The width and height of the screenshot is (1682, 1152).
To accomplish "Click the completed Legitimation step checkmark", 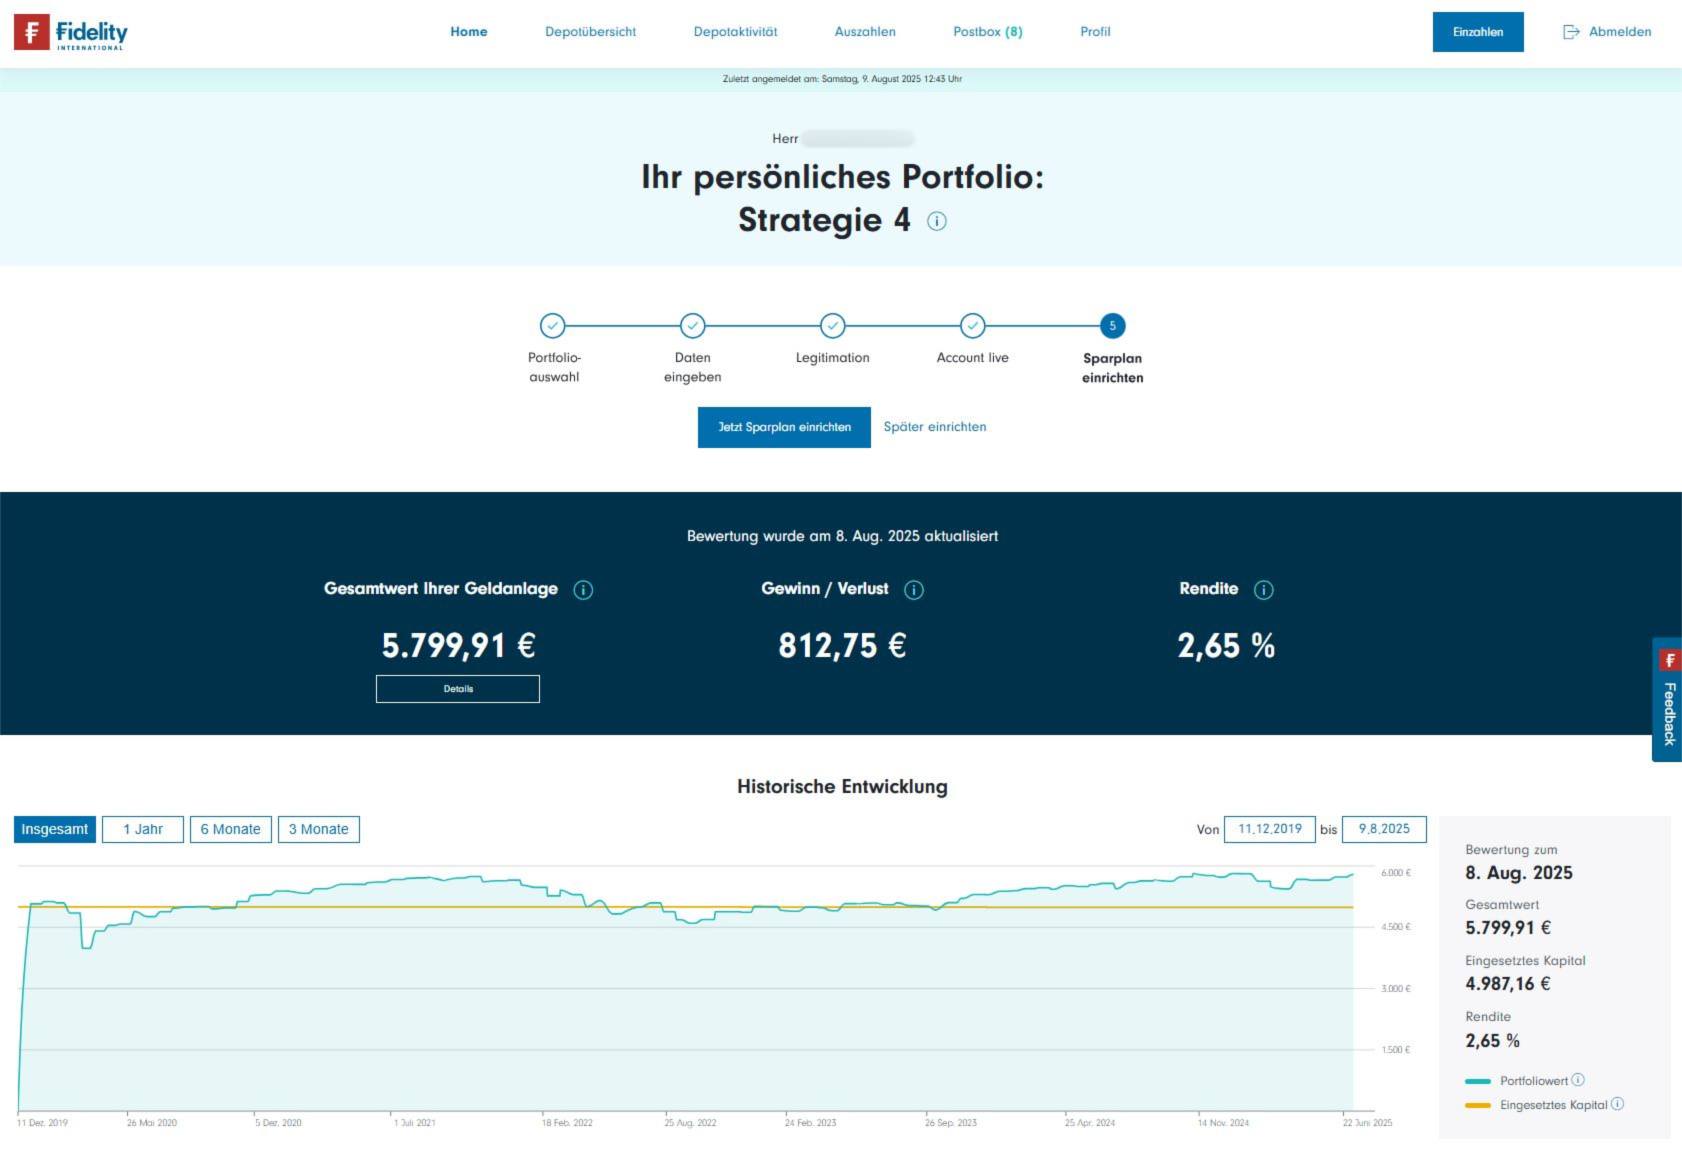I will 831,326.
